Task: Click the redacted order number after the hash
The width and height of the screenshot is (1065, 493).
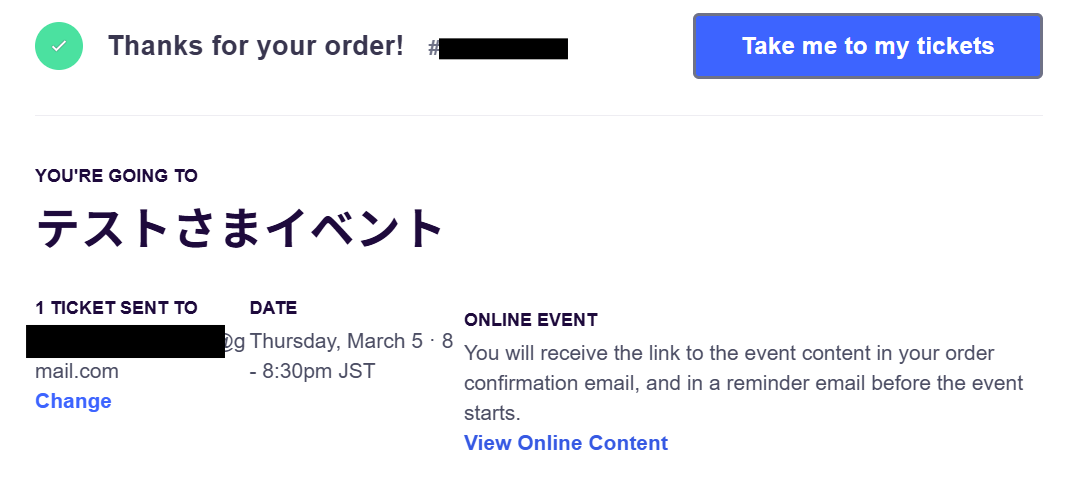Action: tap(503, 48)
